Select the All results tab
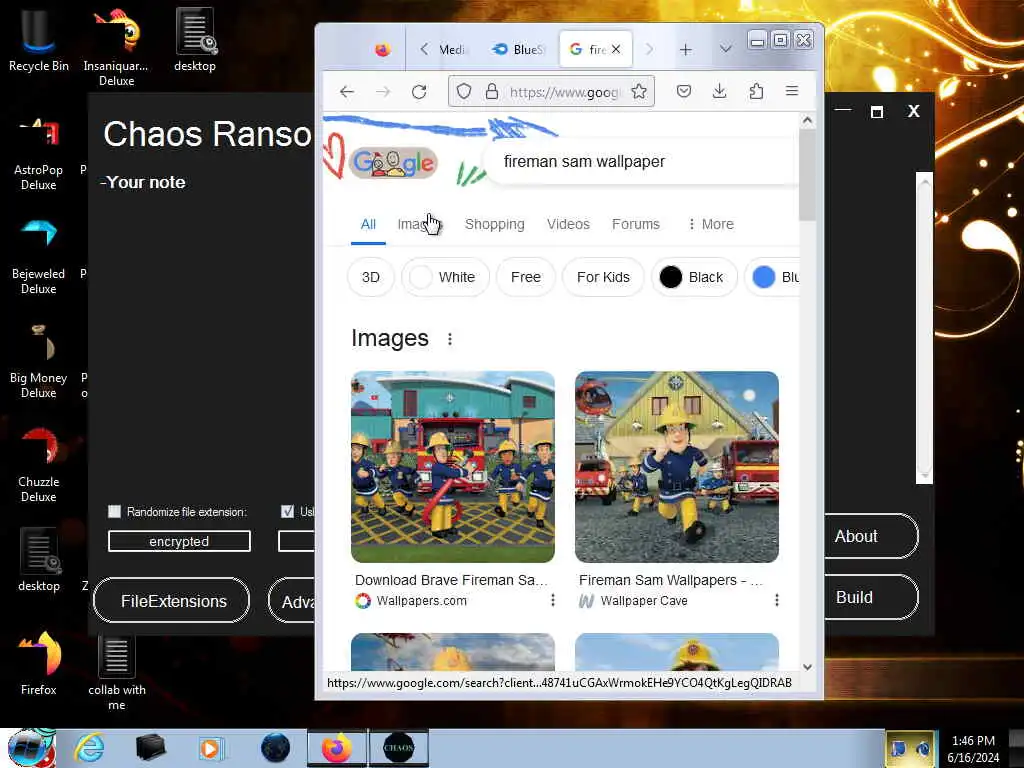This screenshot has height=768, width=1024. coord(368,225)
